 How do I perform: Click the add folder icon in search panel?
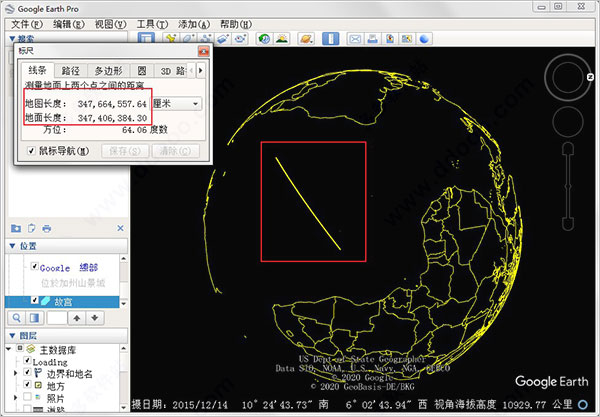[x=16, y=228]
